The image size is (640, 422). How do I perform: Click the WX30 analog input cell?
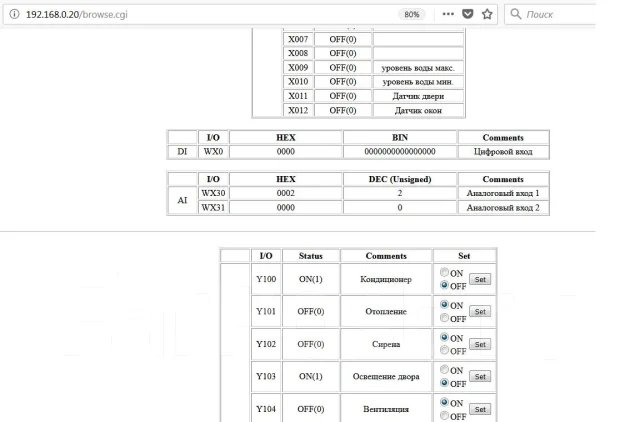[x=213, y=193]
